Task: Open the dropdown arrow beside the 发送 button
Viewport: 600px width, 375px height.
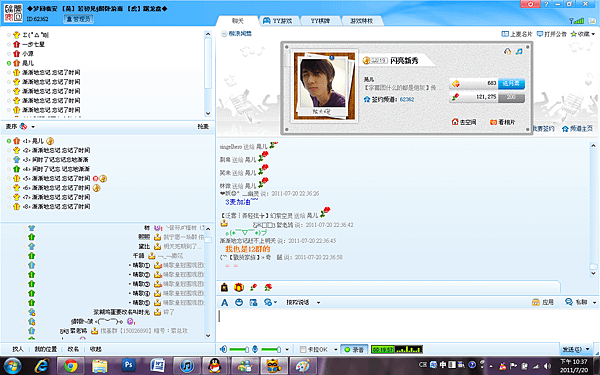Action: click(588, 349)
